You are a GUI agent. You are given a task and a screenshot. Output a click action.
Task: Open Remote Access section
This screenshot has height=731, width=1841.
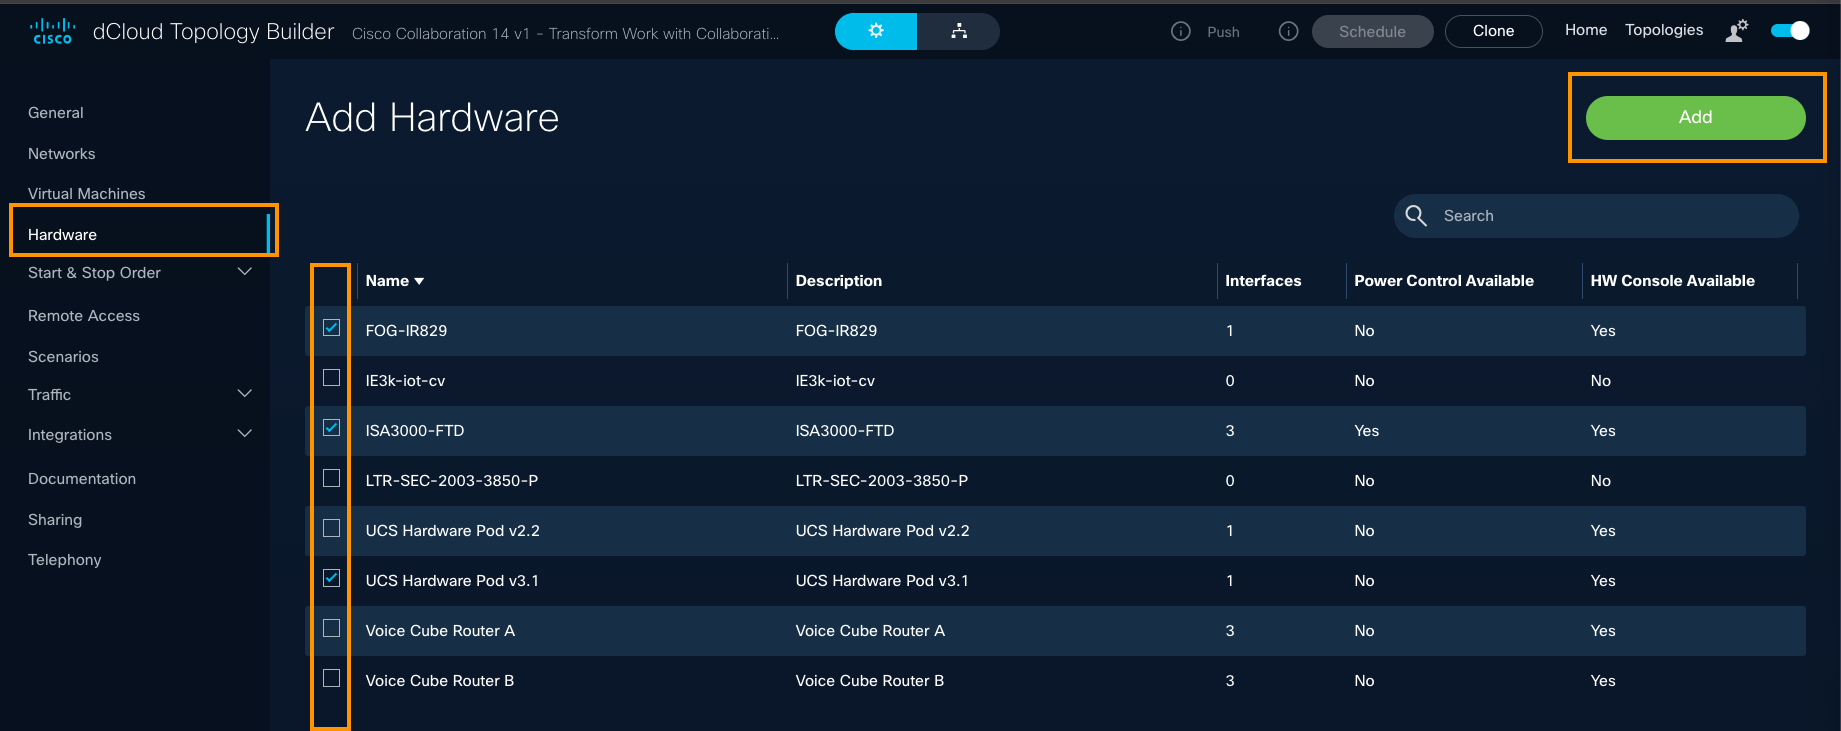[x=84, y=316]
